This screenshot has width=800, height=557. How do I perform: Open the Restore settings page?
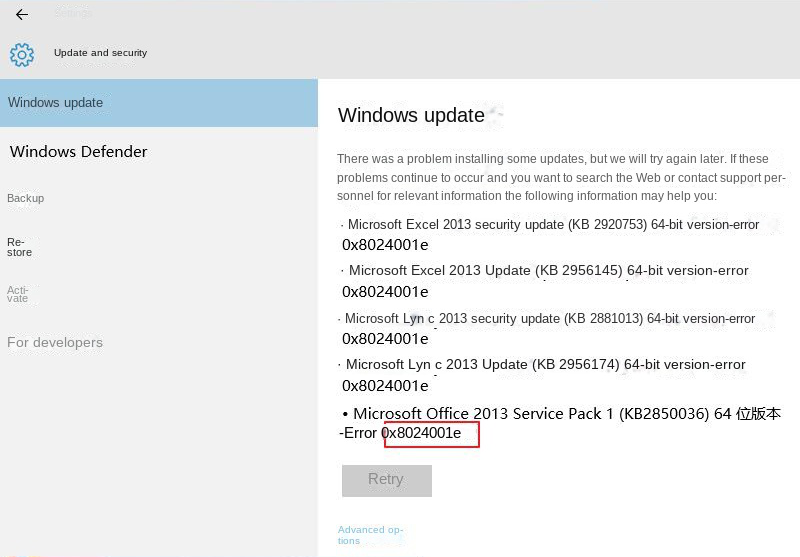click(x=19, y=247)
